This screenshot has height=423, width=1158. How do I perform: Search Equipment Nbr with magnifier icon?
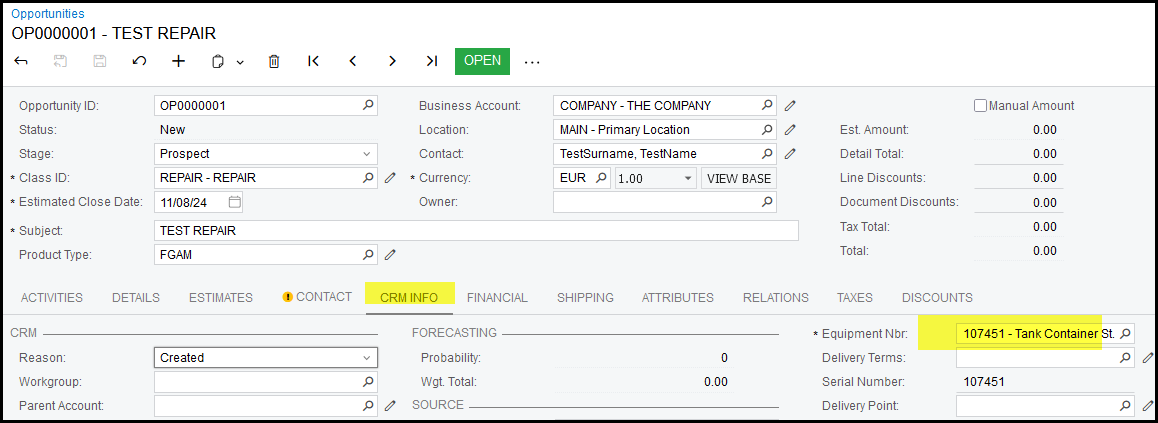(1123, 333)
